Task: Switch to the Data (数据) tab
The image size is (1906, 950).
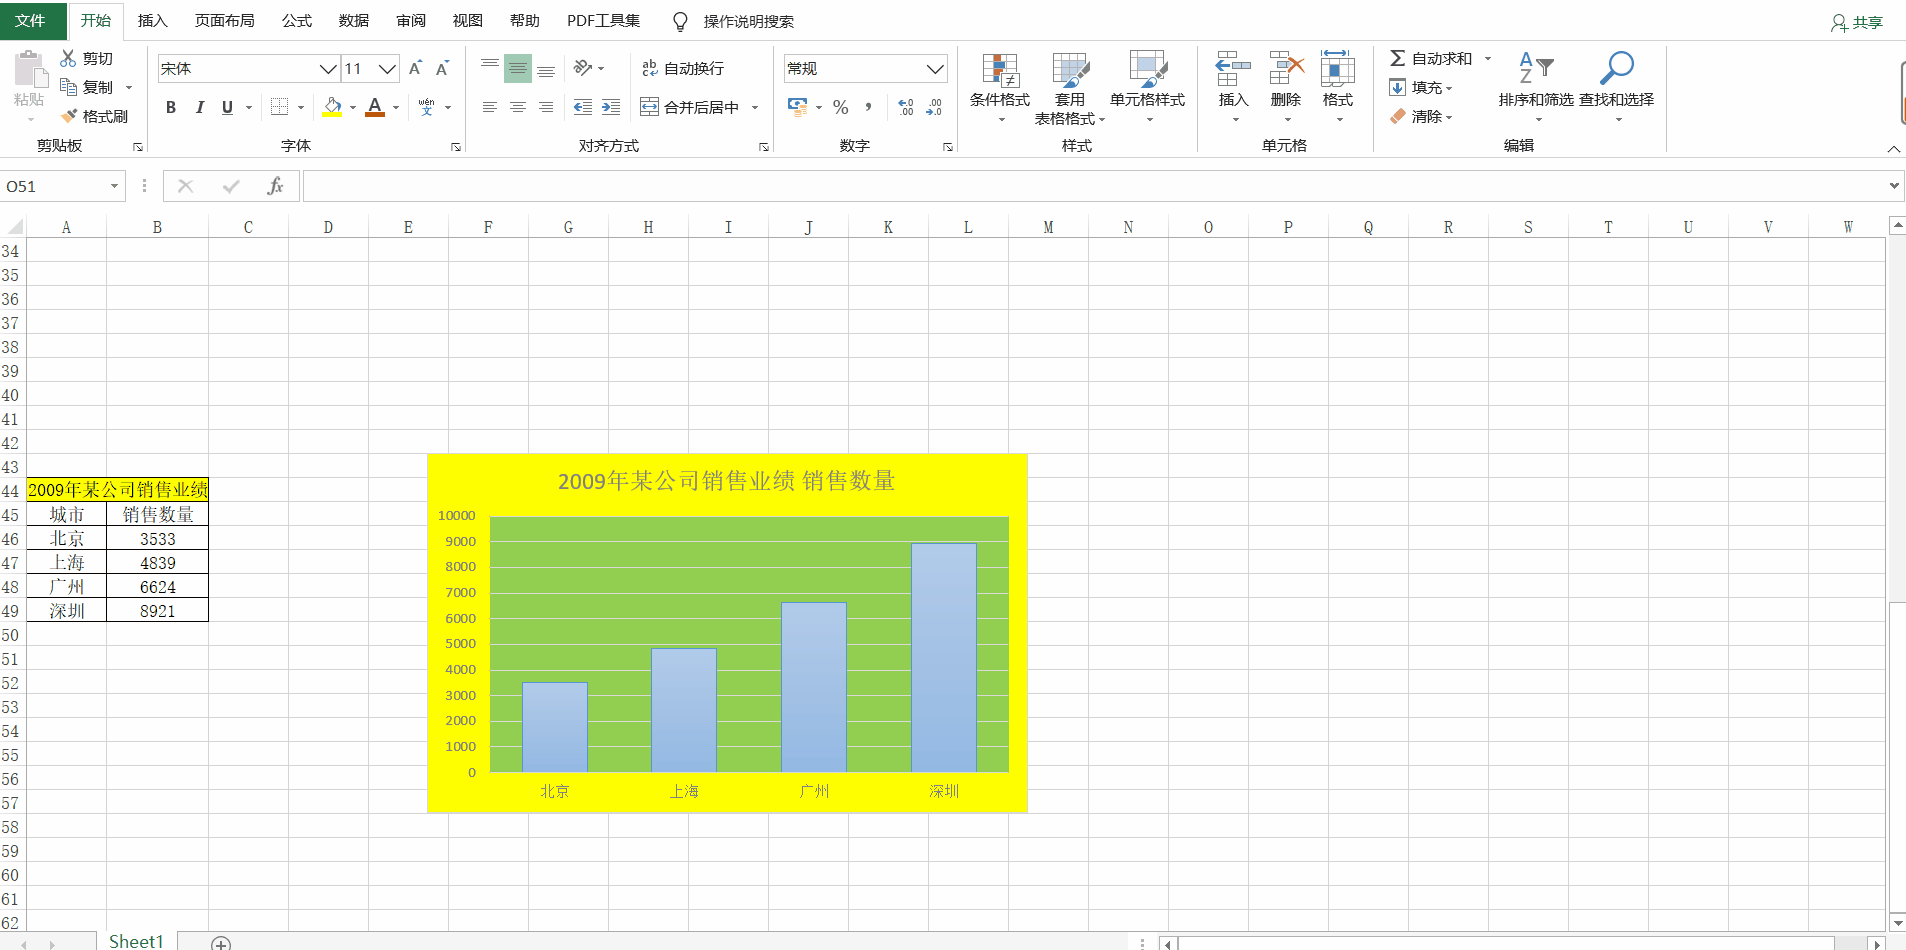Action: click(354, 21)
